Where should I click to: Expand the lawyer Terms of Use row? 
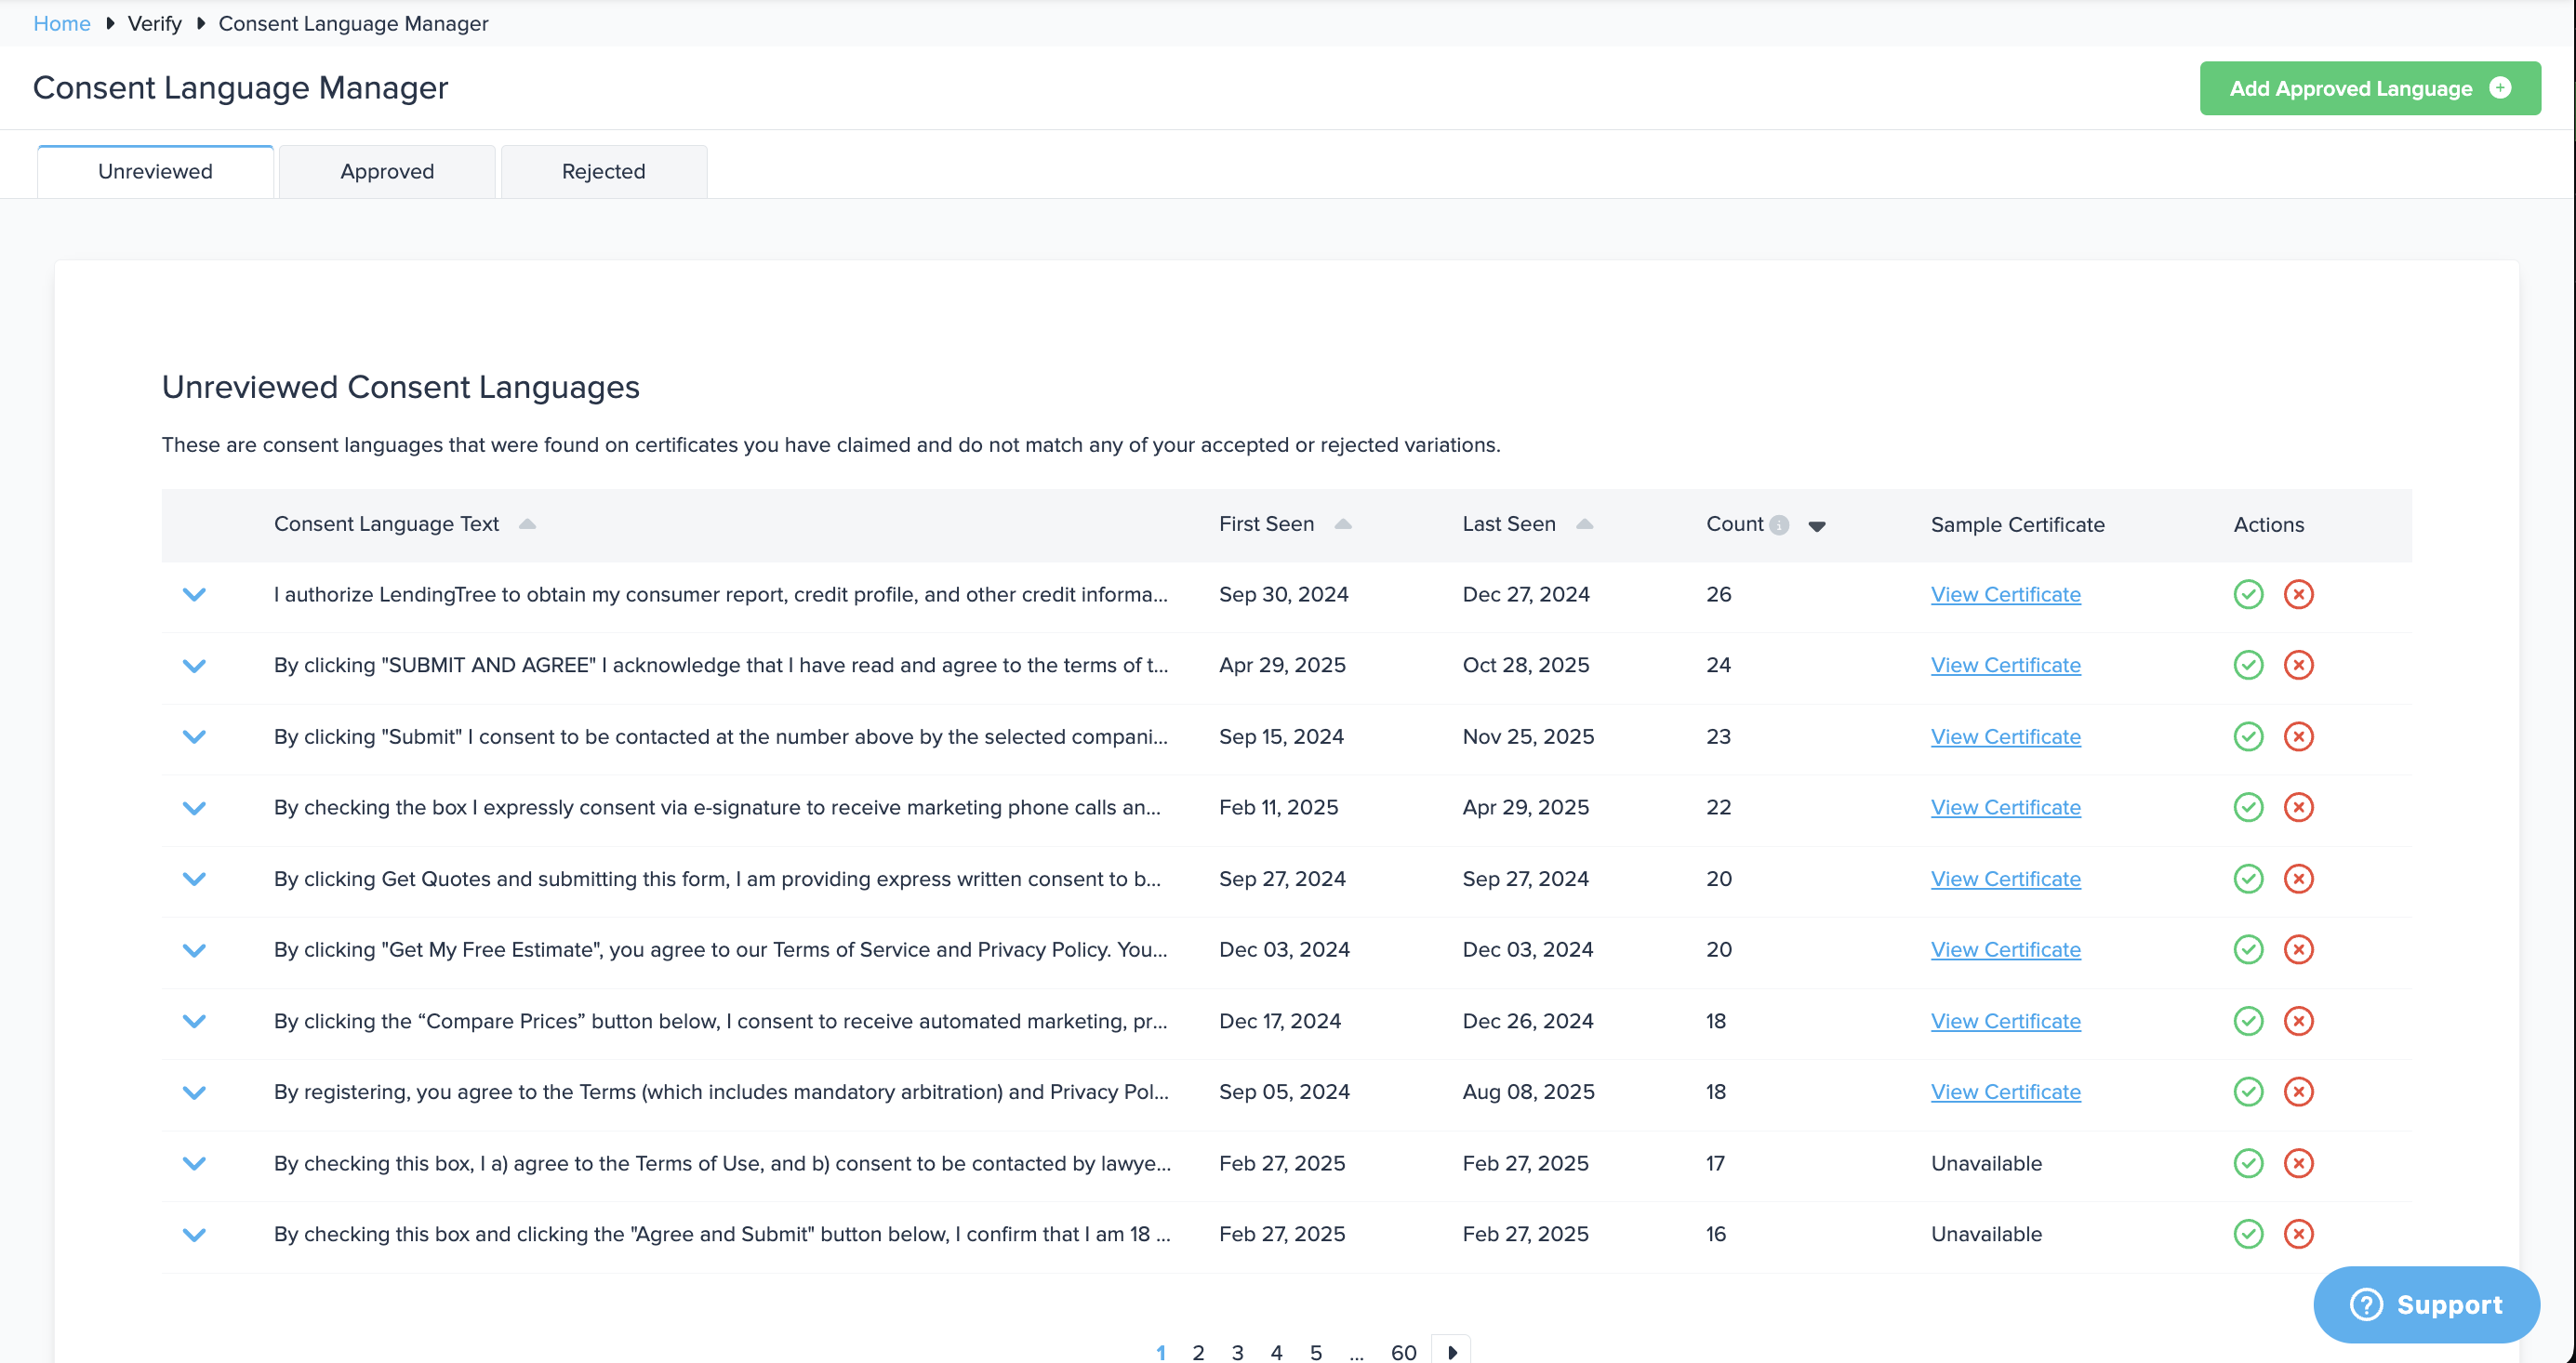tap(194, 1163)
